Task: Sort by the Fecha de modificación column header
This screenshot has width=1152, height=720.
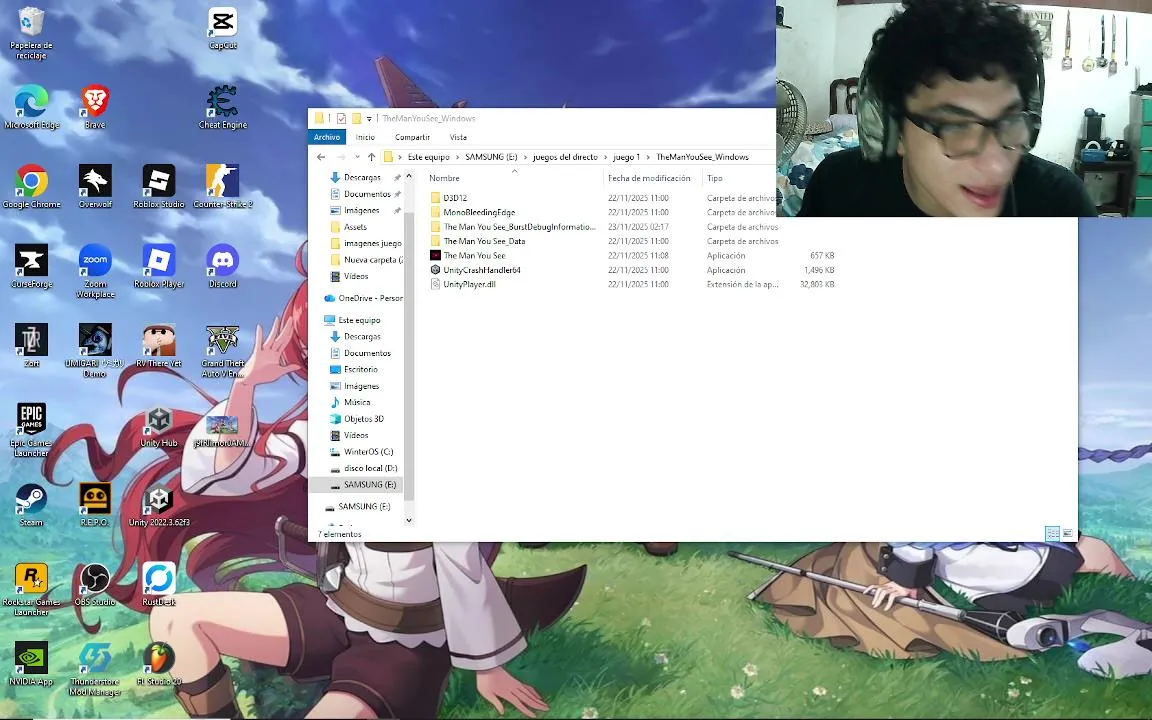Action: pos(651,179)
